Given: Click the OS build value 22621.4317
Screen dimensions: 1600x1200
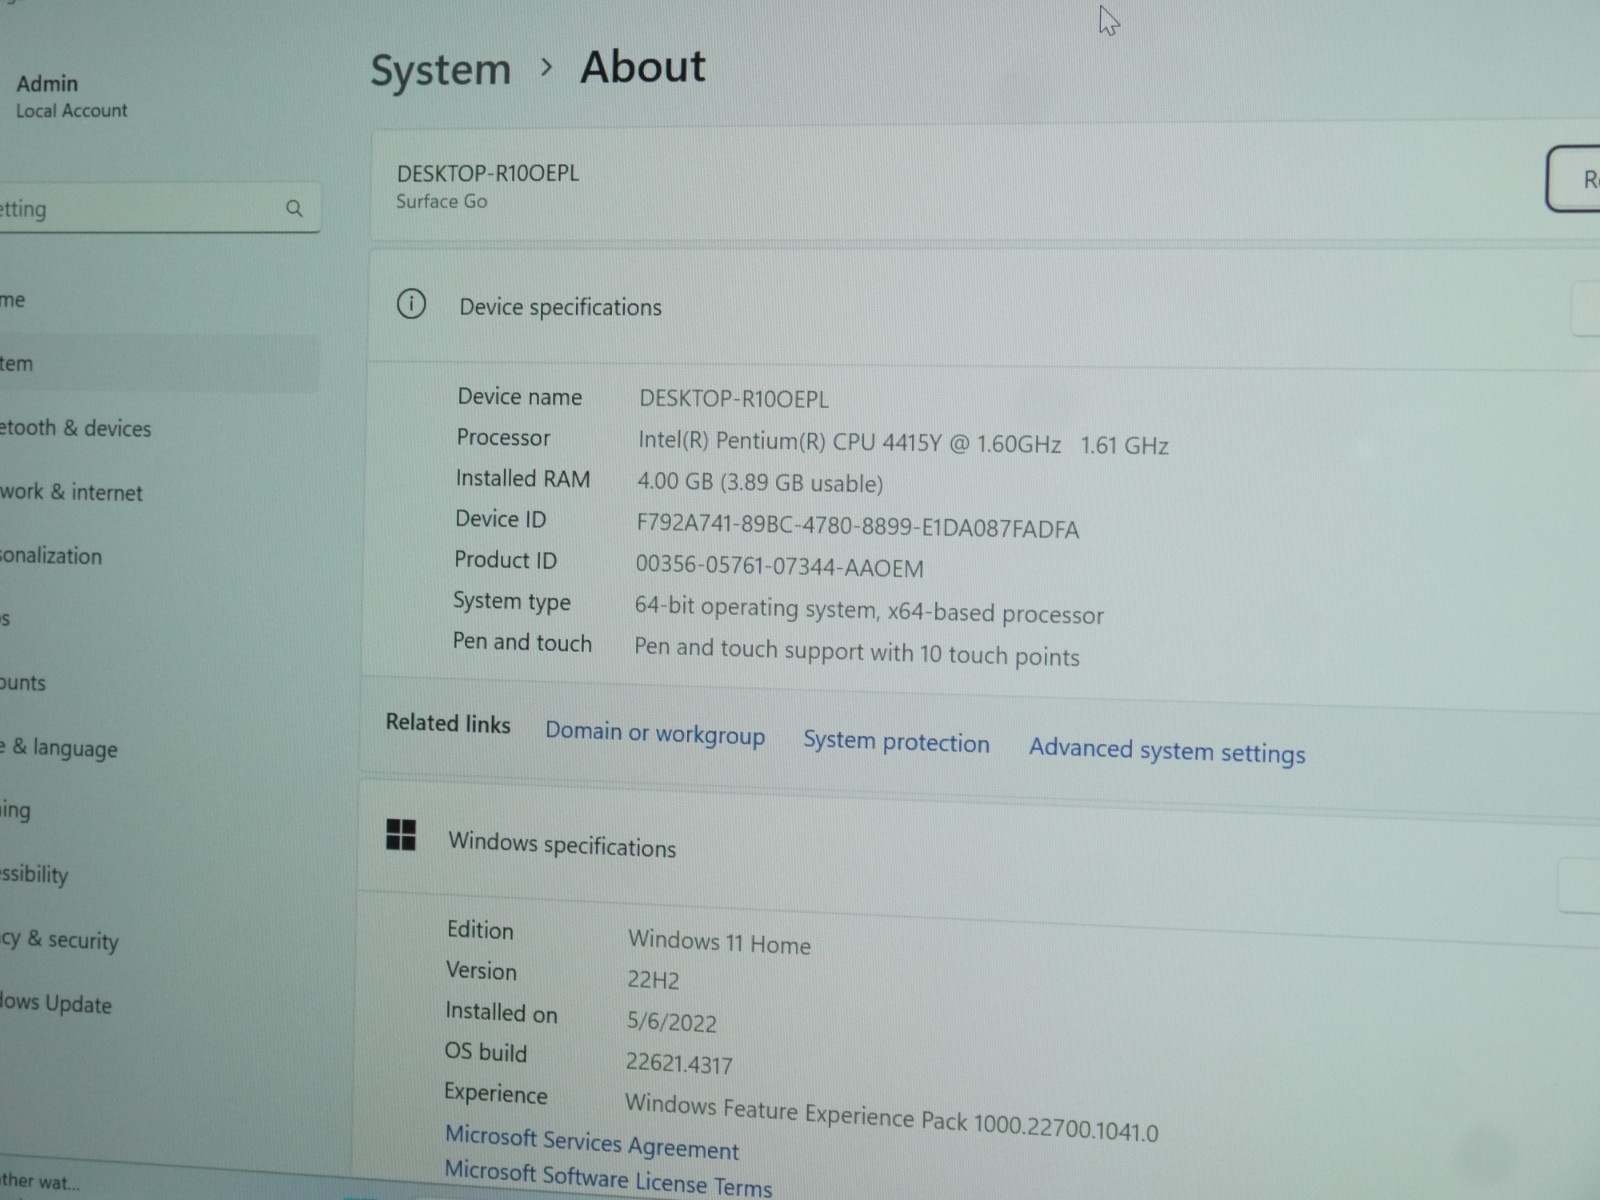Looking at the screenshot, I should point(679,1063).
